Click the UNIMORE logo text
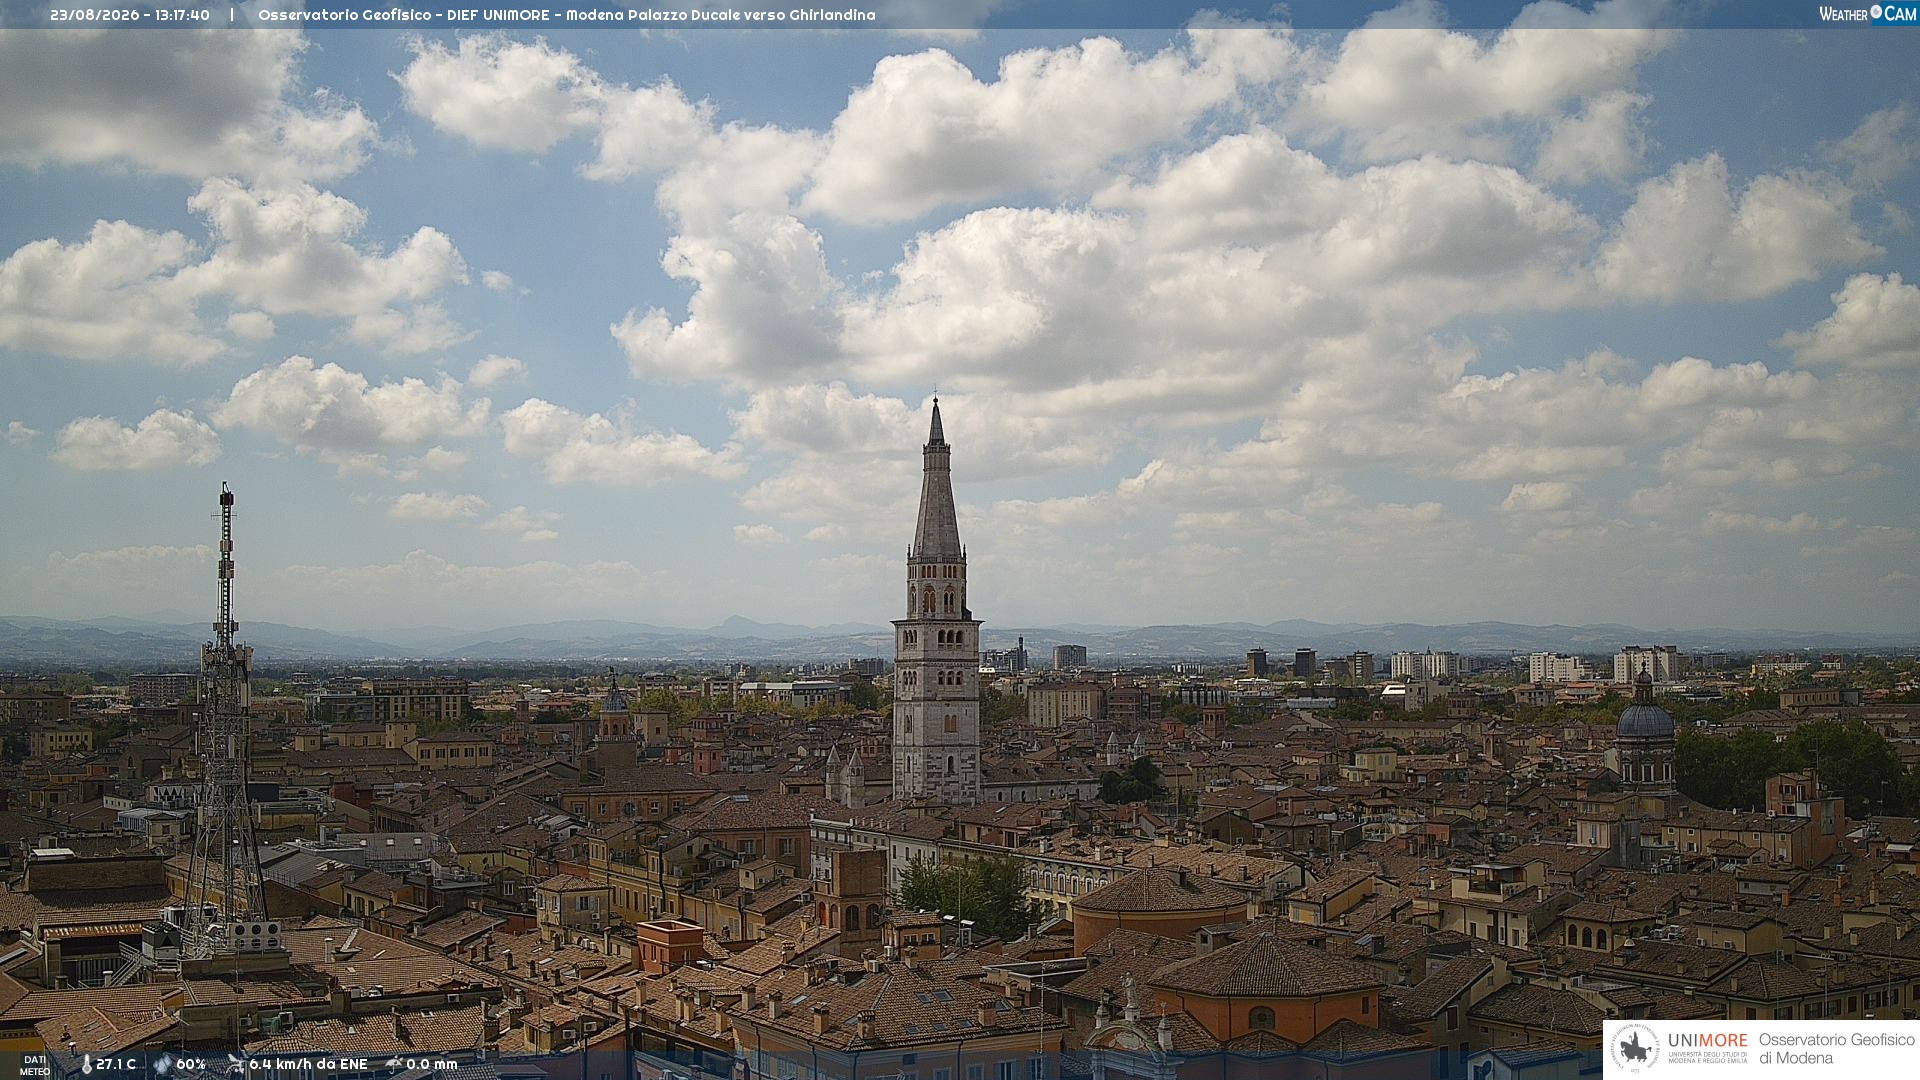The height and width of the screenshot is (1080, 1920). point(1707,1041)
